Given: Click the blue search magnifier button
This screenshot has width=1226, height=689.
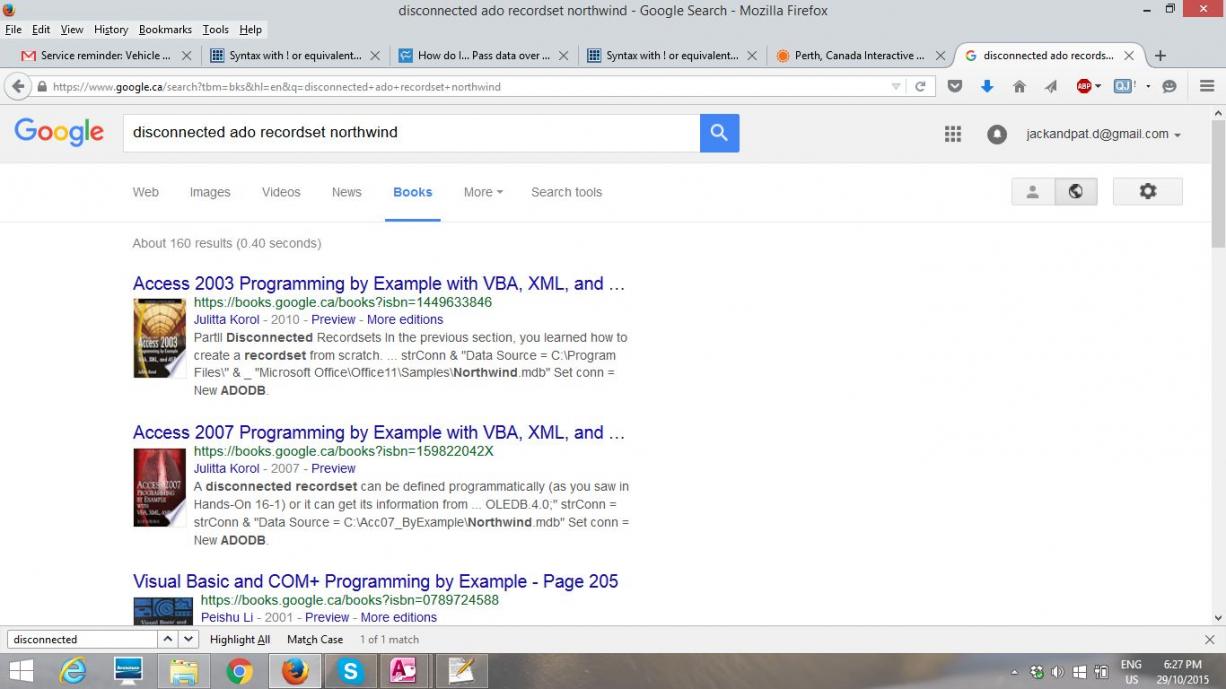Looking at the screenshot, I should click(x=719, y=133).
